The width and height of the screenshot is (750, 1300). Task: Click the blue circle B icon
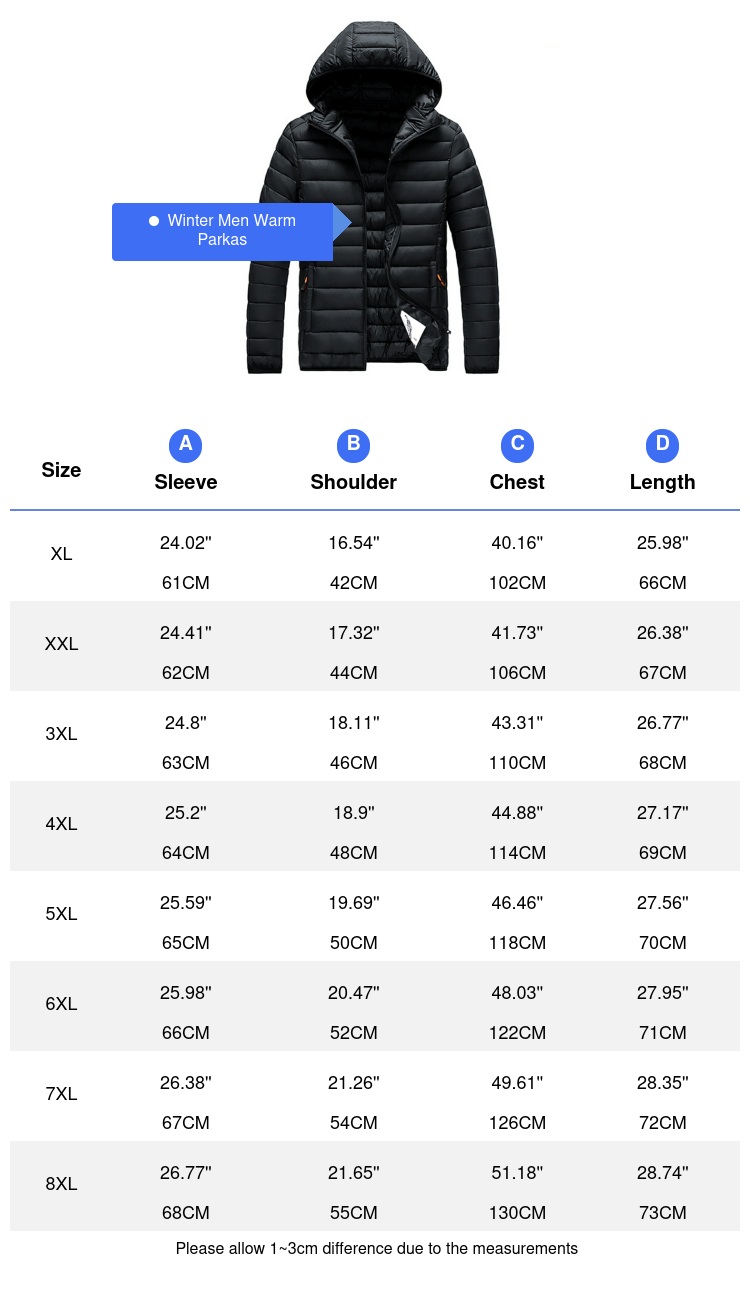pyautogui.click(x=354, y=444)
